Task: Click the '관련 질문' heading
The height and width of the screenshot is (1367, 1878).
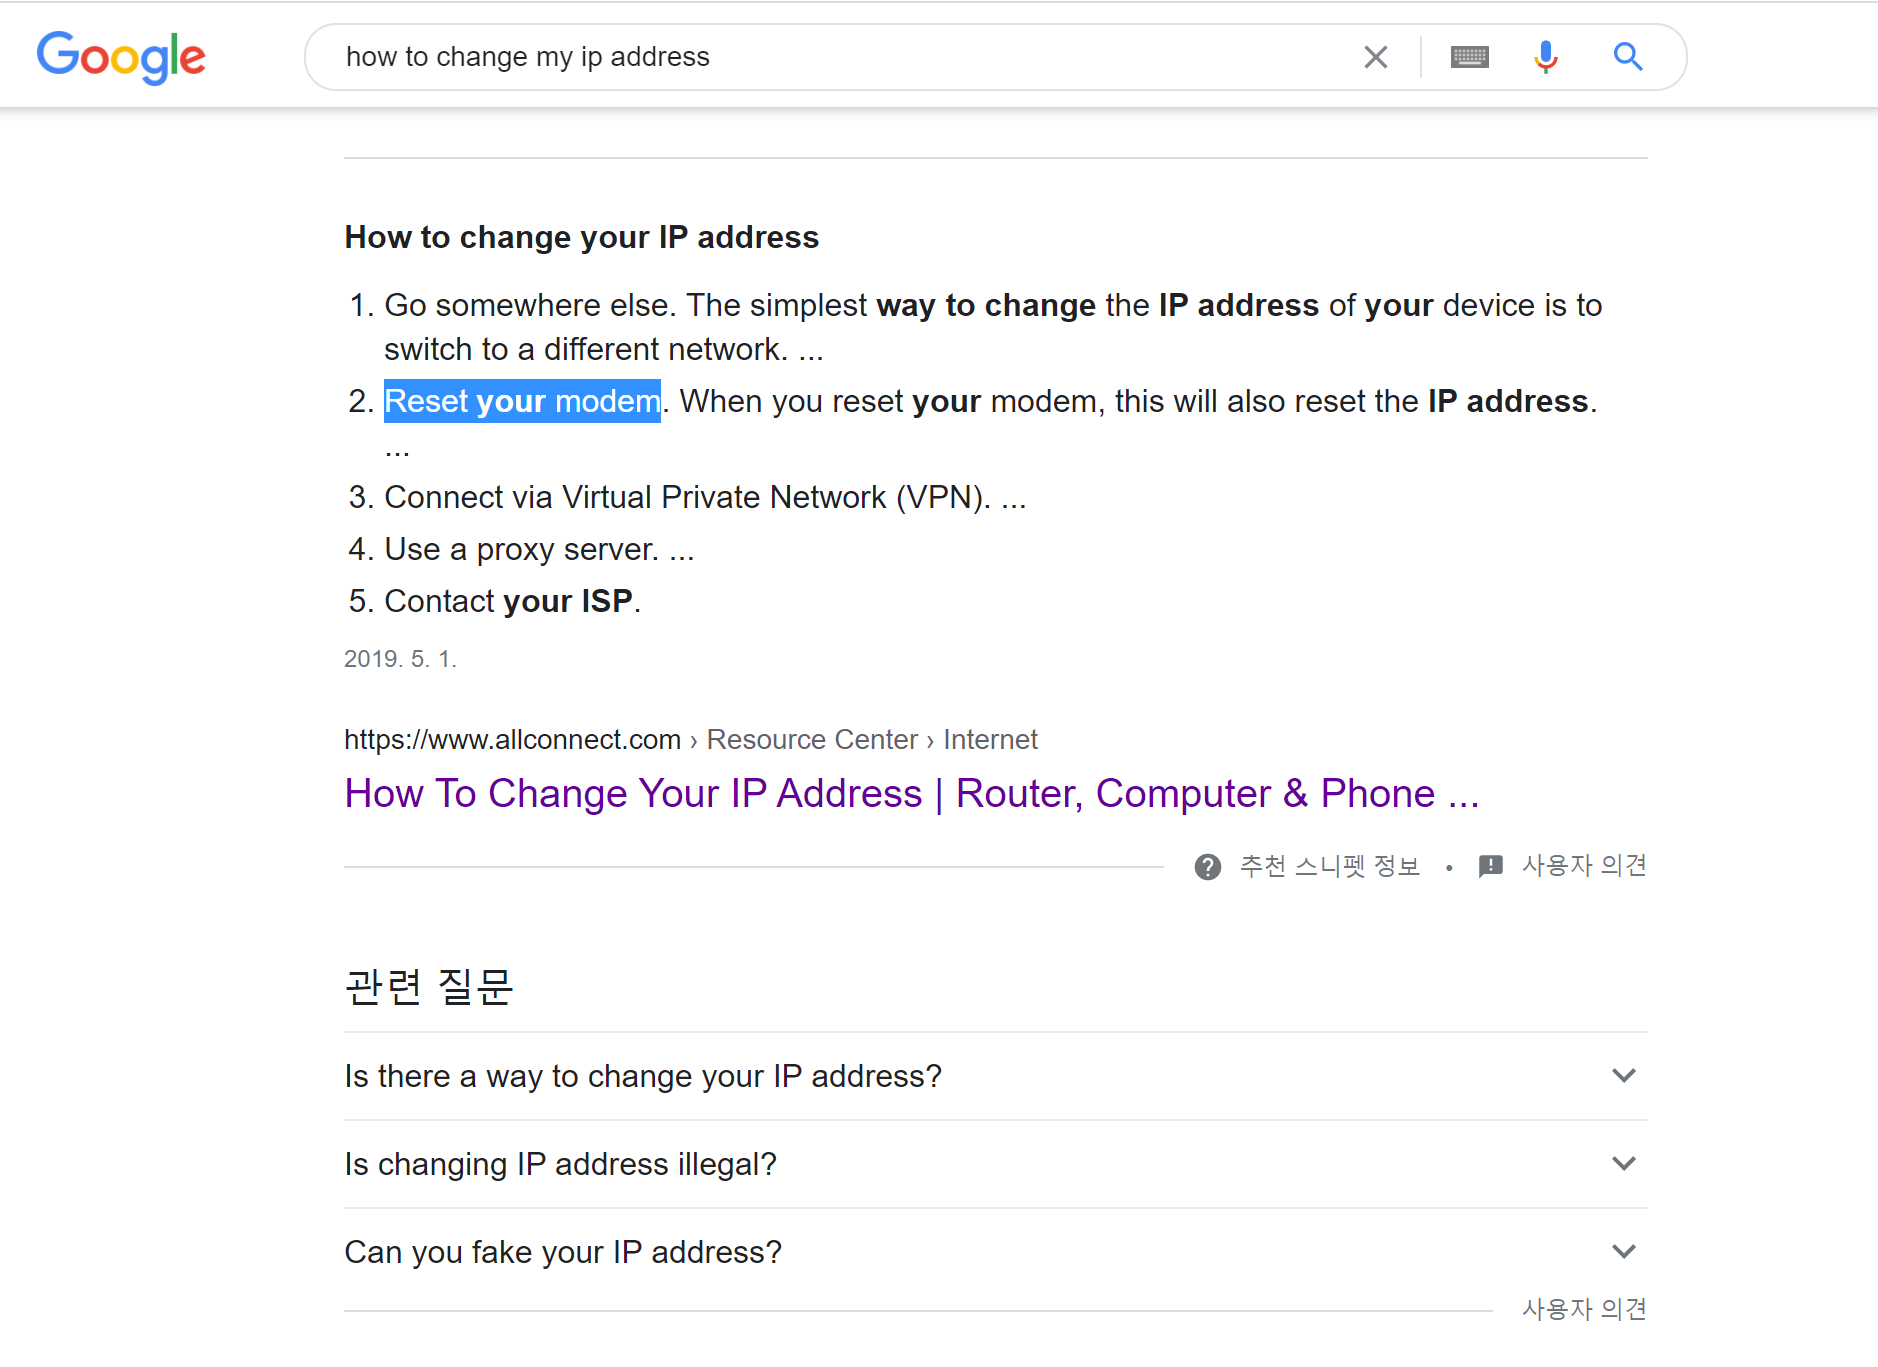Action: tap(429, 987)
